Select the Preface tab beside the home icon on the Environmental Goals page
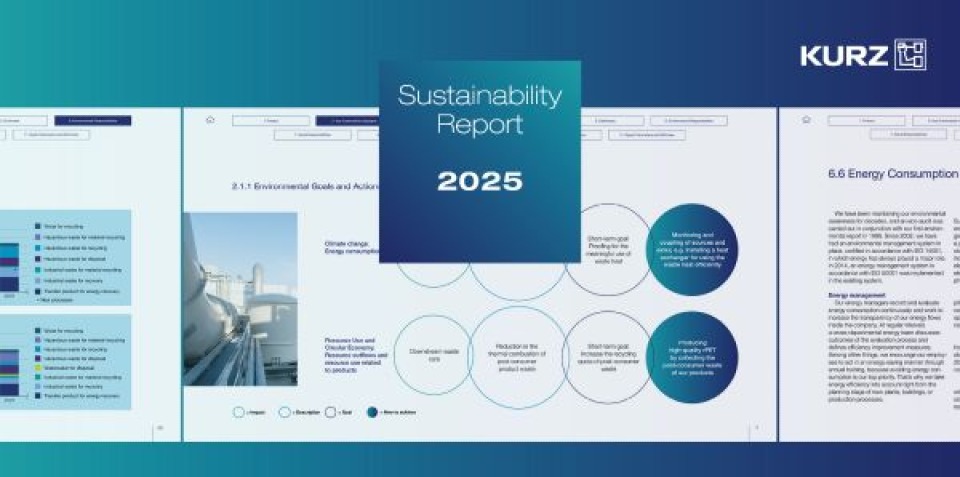 point(271,121)
